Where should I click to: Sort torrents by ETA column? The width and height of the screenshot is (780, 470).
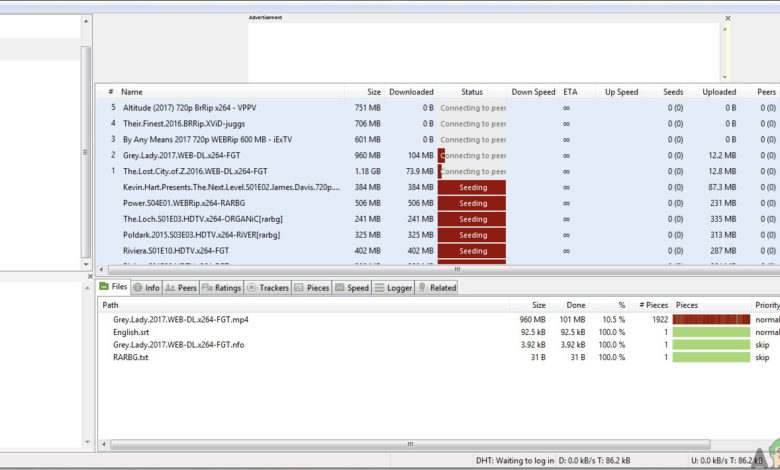570,92
